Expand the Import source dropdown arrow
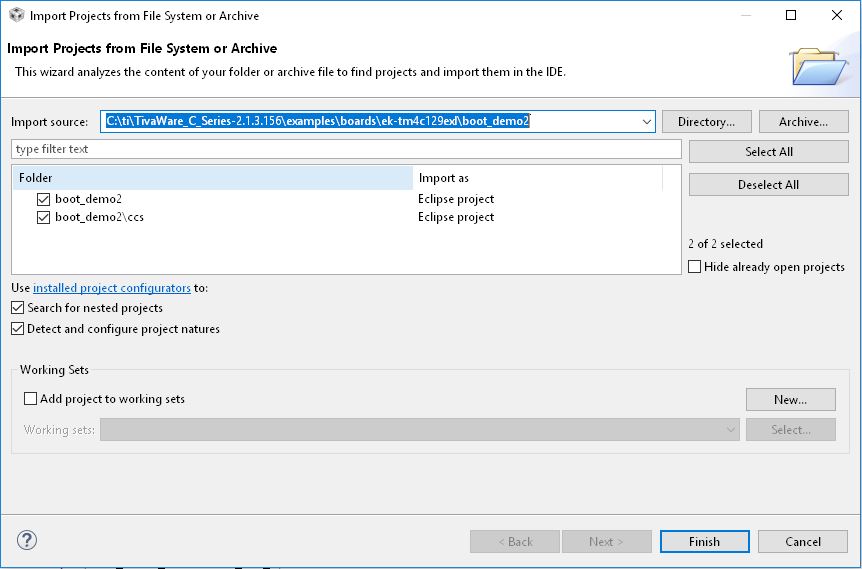The image size is (862, 569). pyautogui.click(x=647, y=121)
